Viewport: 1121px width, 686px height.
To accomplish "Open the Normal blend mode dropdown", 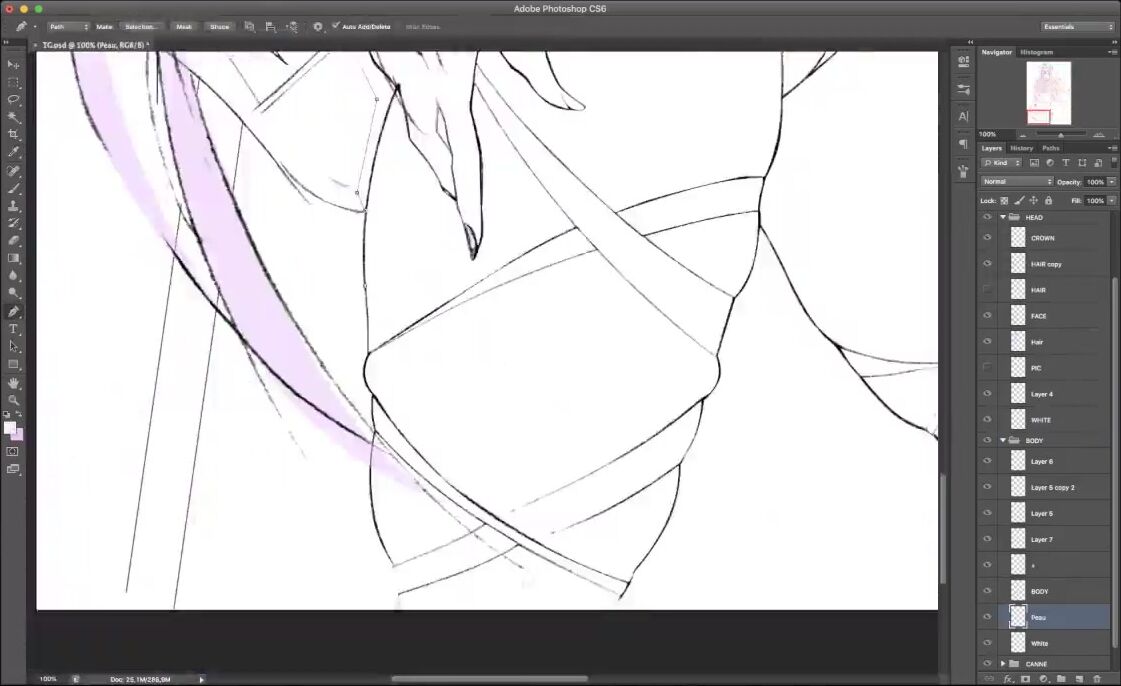I will pos(1017,182).
